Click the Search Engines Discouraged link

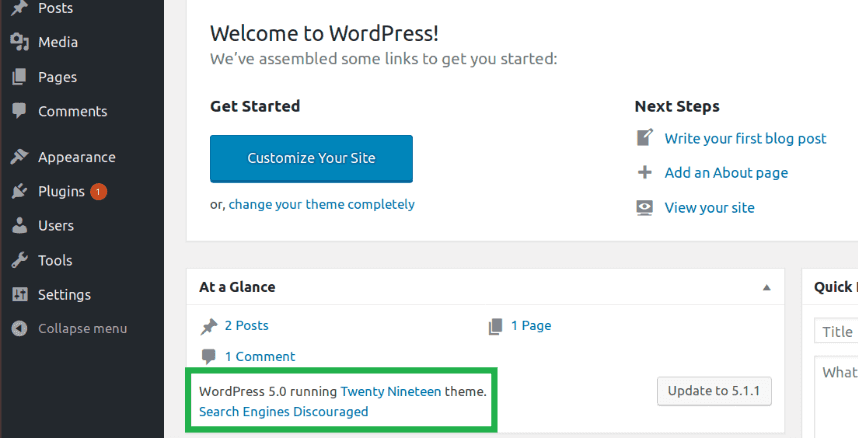pyautogui.click(x=283, y=411)
